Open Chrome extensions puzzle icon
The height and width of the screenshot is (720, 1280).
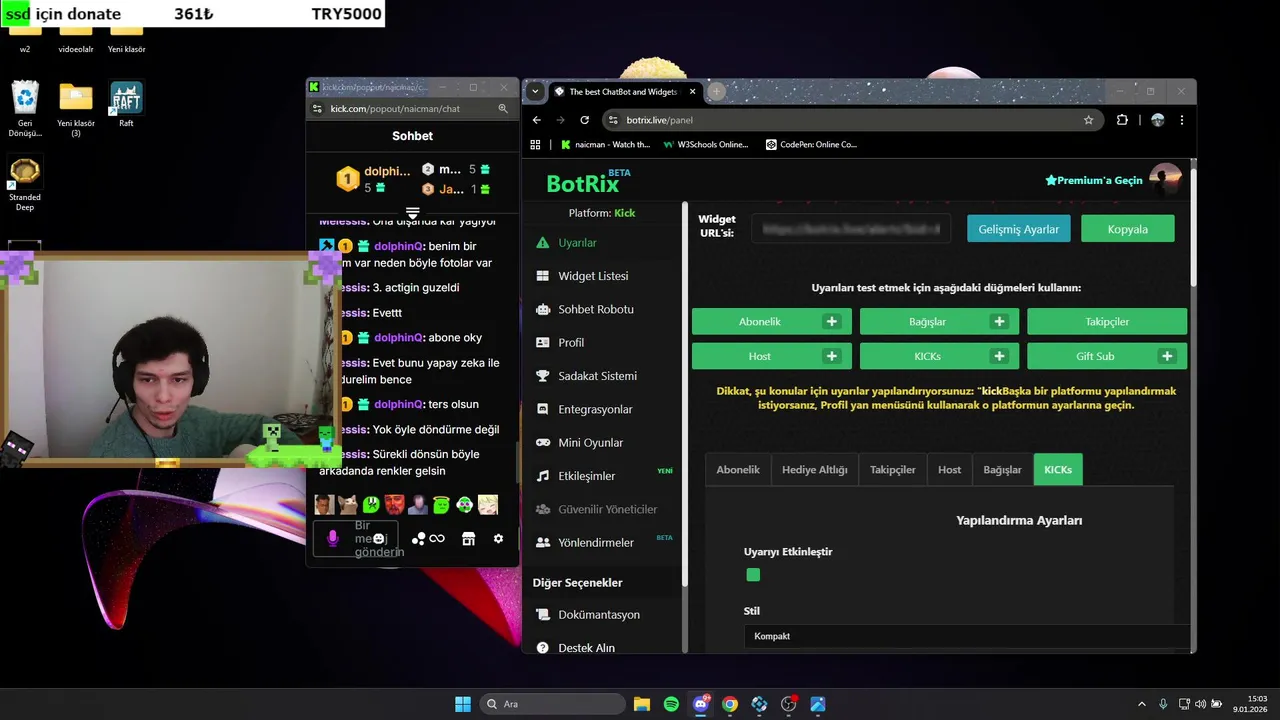1122,120
